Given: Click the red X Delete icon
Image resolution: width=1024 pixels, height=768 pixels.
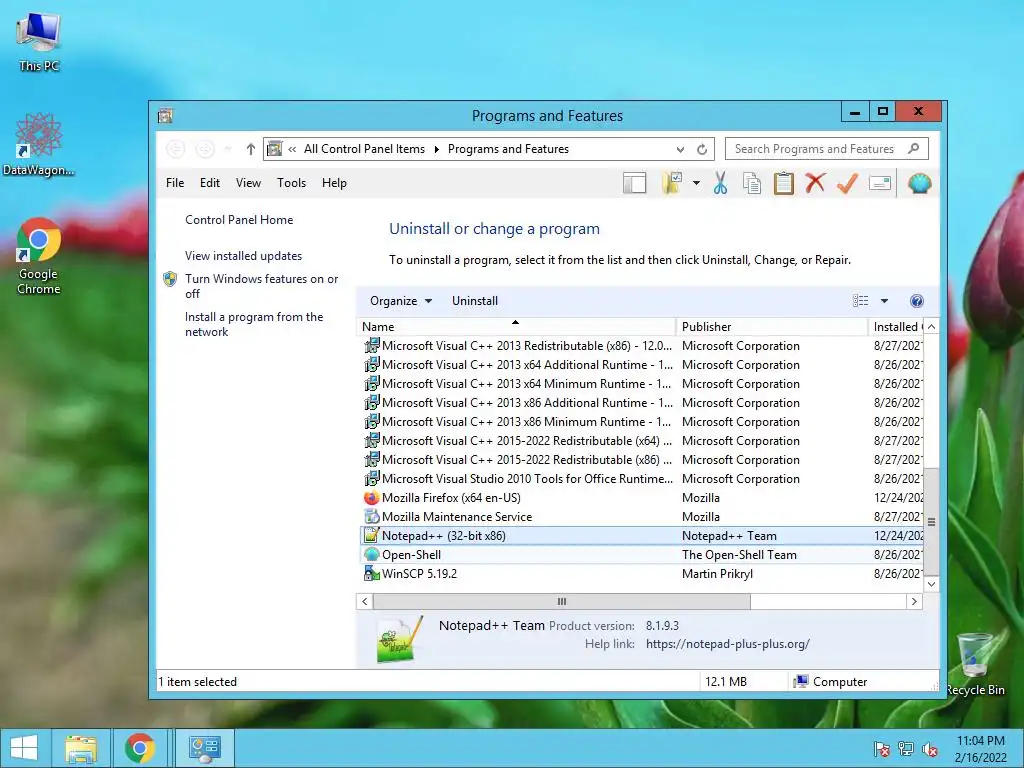Looking at the screenshot, I should (x=815, y=183).
